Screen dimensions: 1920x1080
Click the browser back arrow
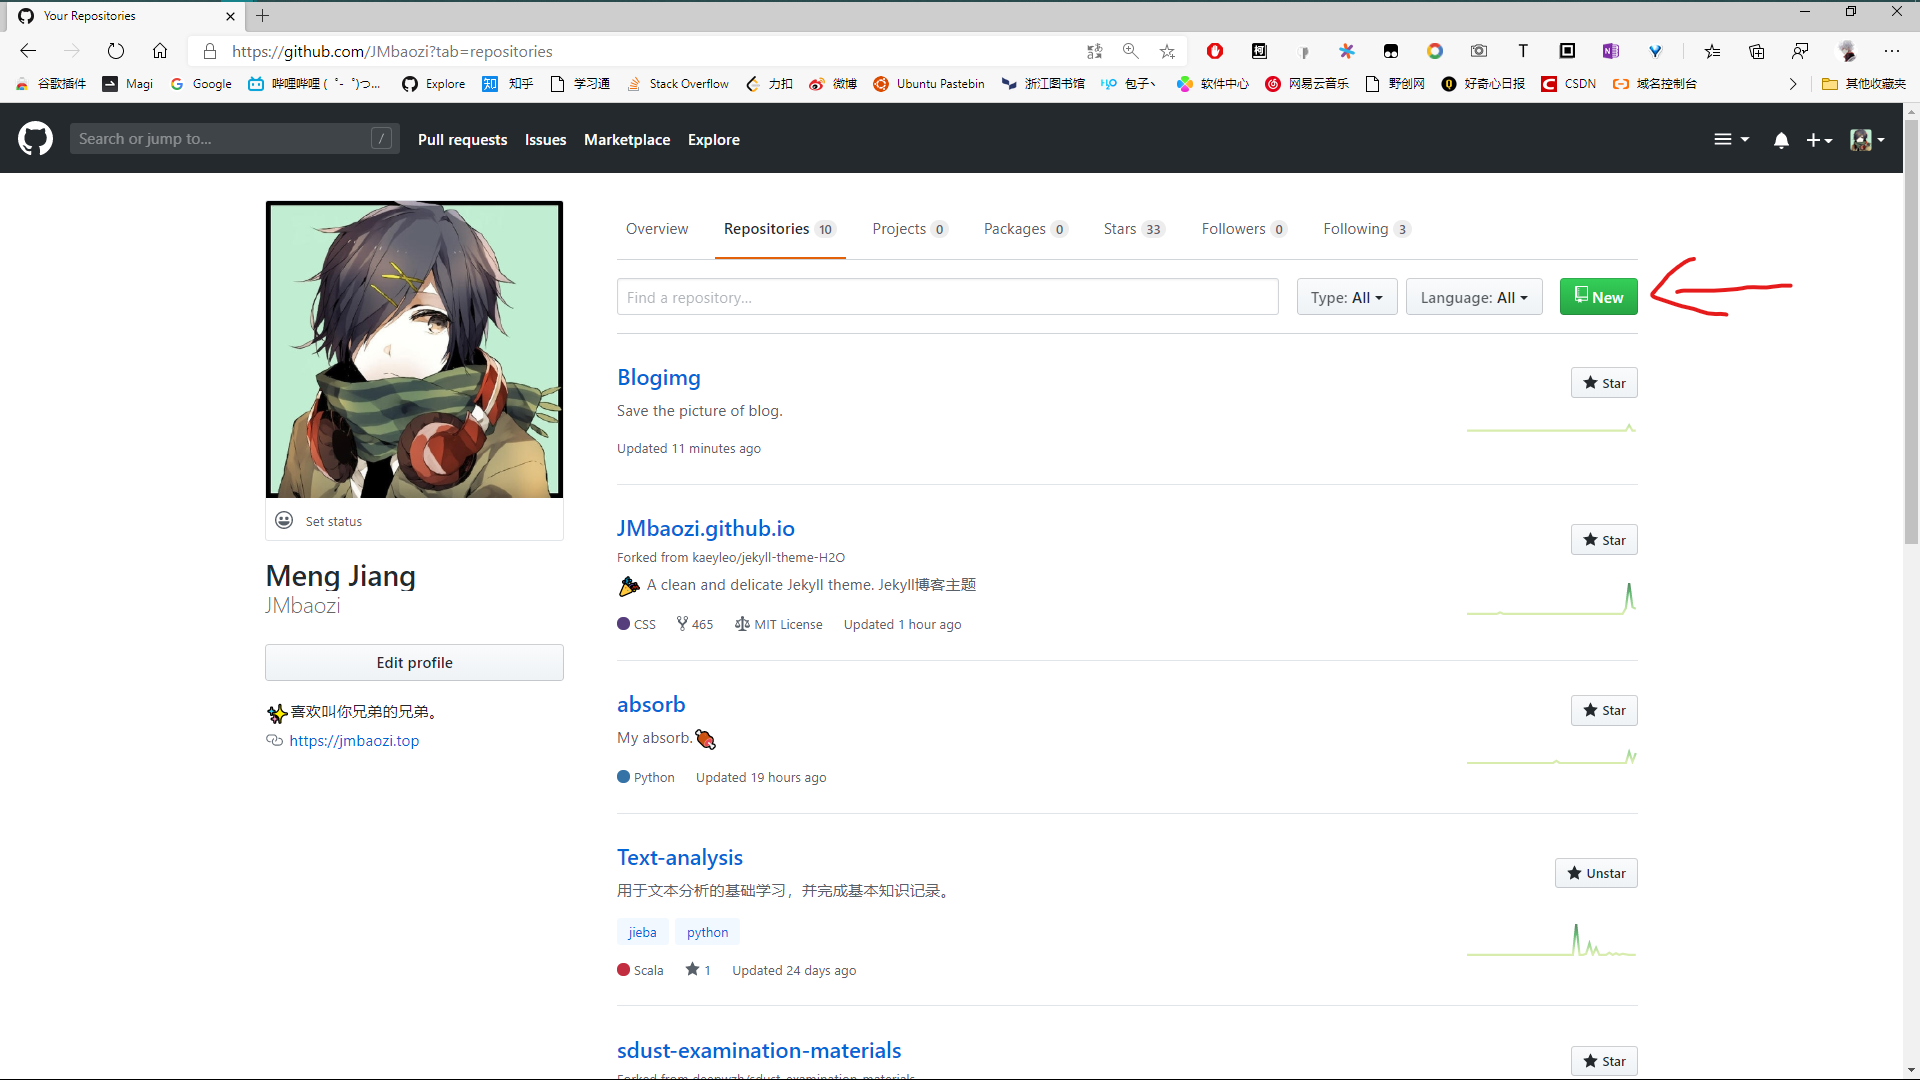[28, 51]
